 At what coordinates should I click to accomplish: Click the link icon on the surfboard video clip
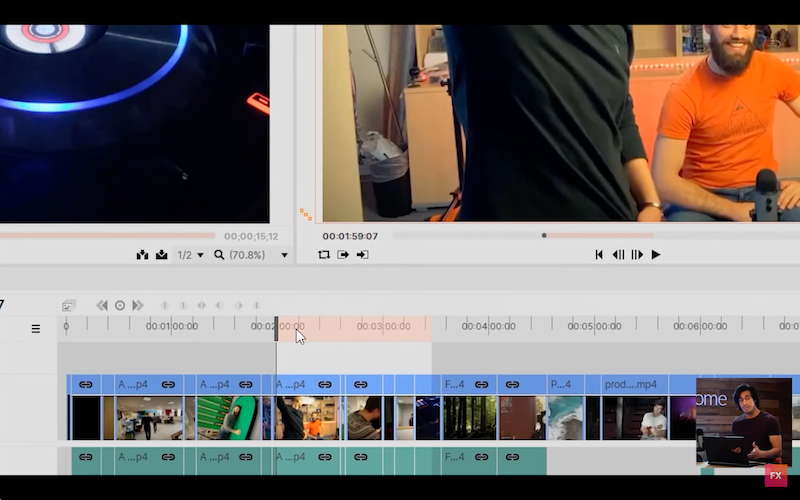tap(246, 384)
